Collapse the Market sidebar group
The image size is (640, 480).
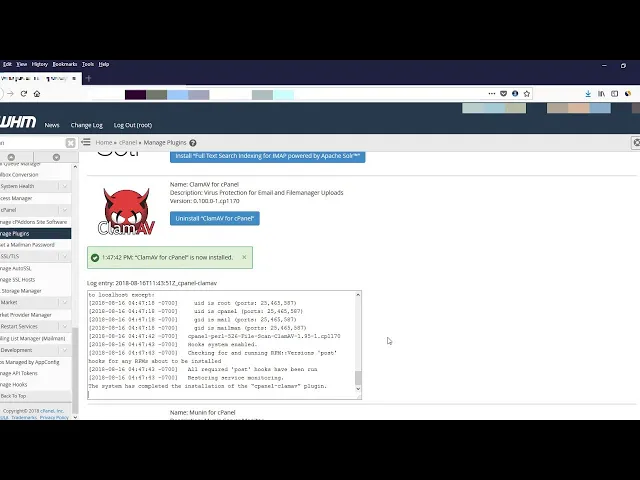[x=64, y=302]
